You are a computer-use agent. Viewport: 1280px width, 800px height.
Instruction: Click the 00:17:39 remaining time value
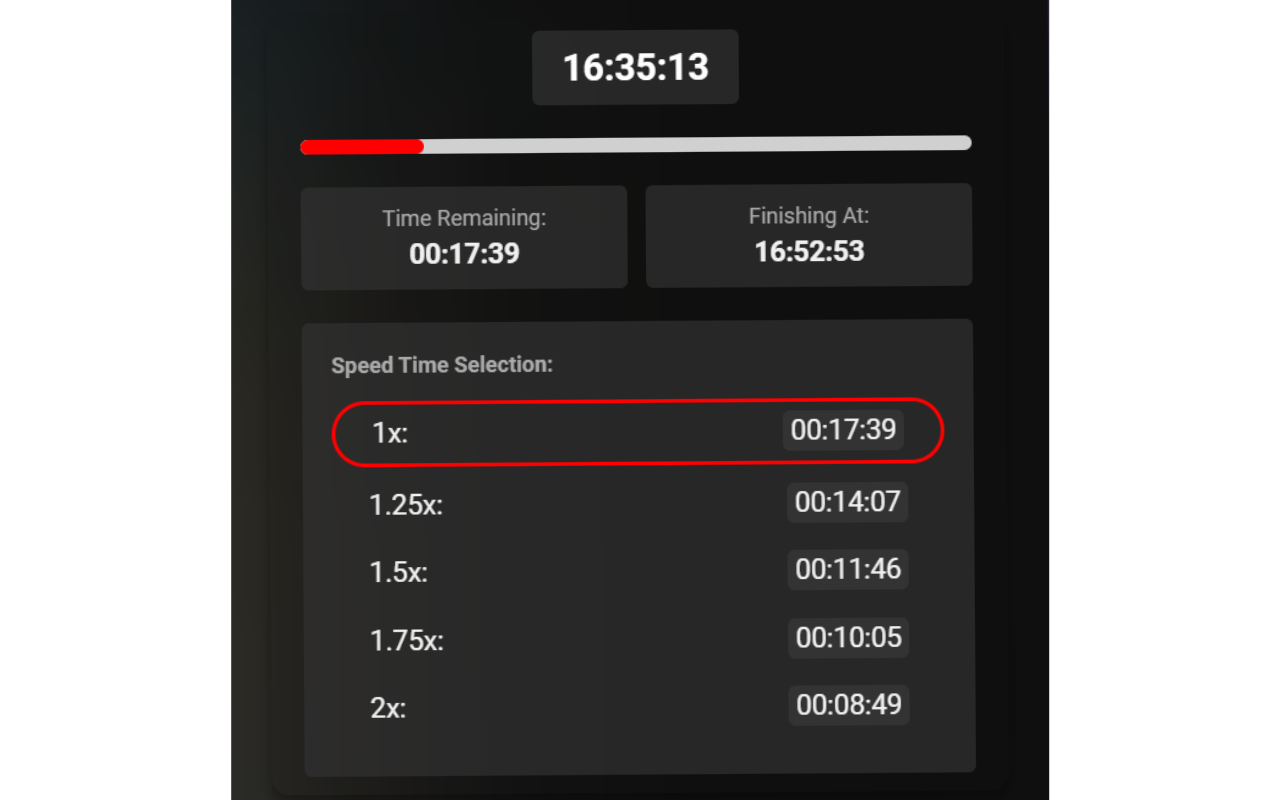pyautogui.click(x=464, y=253)
